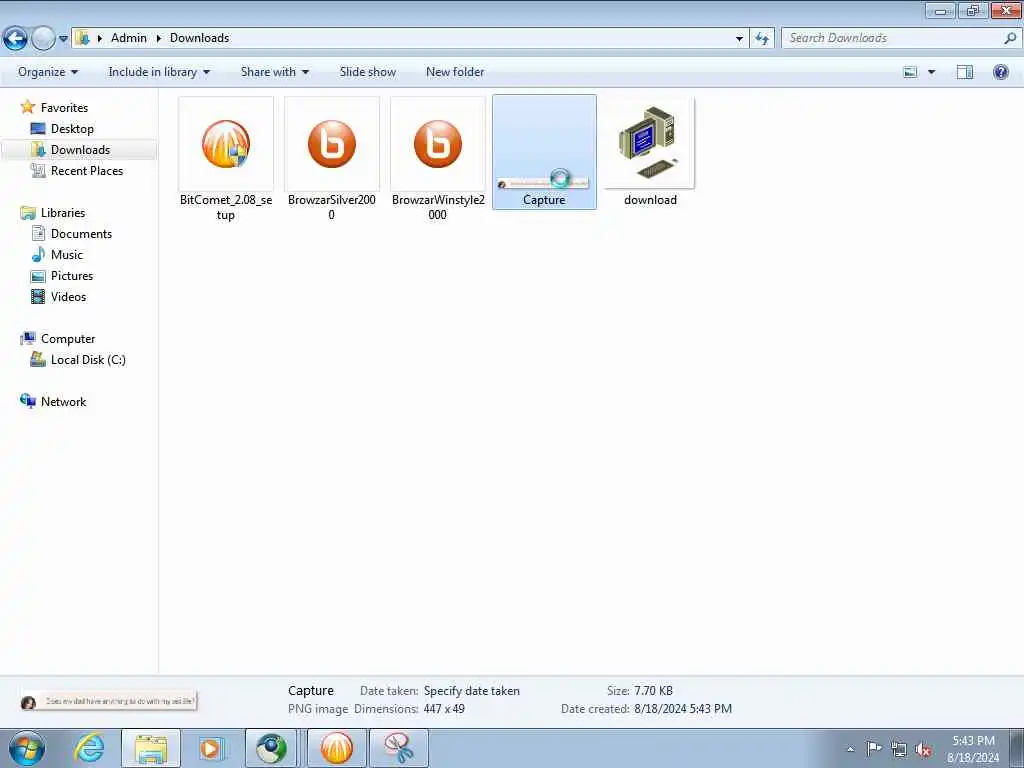The image size is (1024, 768).
Task: Open Recent Places in Favorites
Action: tap(86, 170)
